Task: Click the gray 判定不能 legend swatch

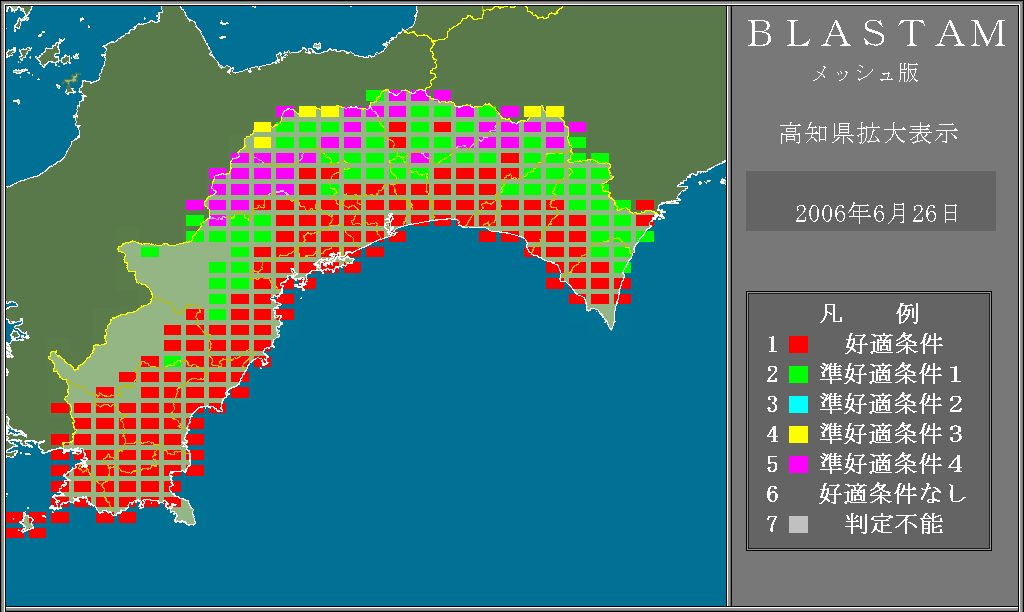Action: (x=798, y=524)
